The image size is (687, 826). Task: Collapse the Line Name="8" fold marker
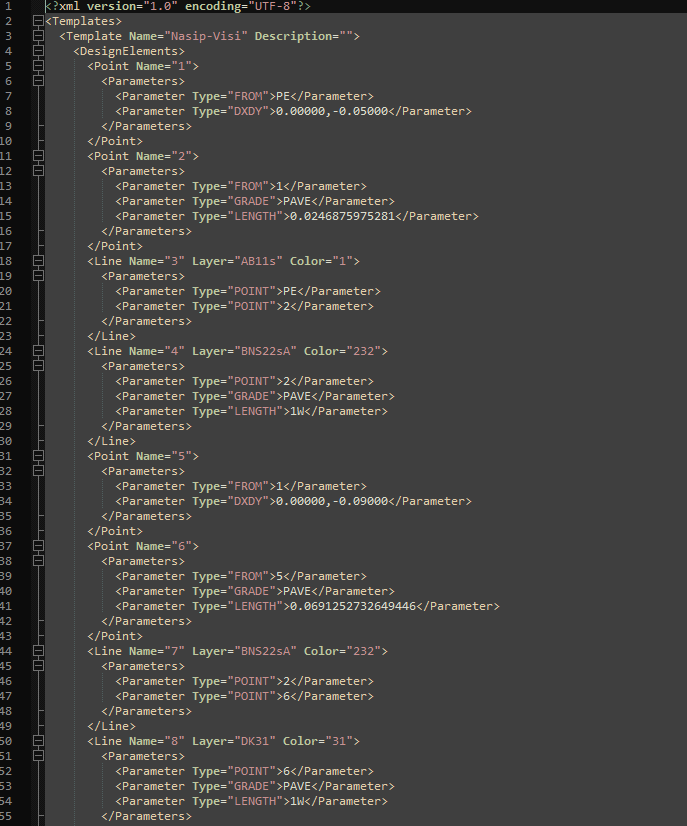point(38,741)
